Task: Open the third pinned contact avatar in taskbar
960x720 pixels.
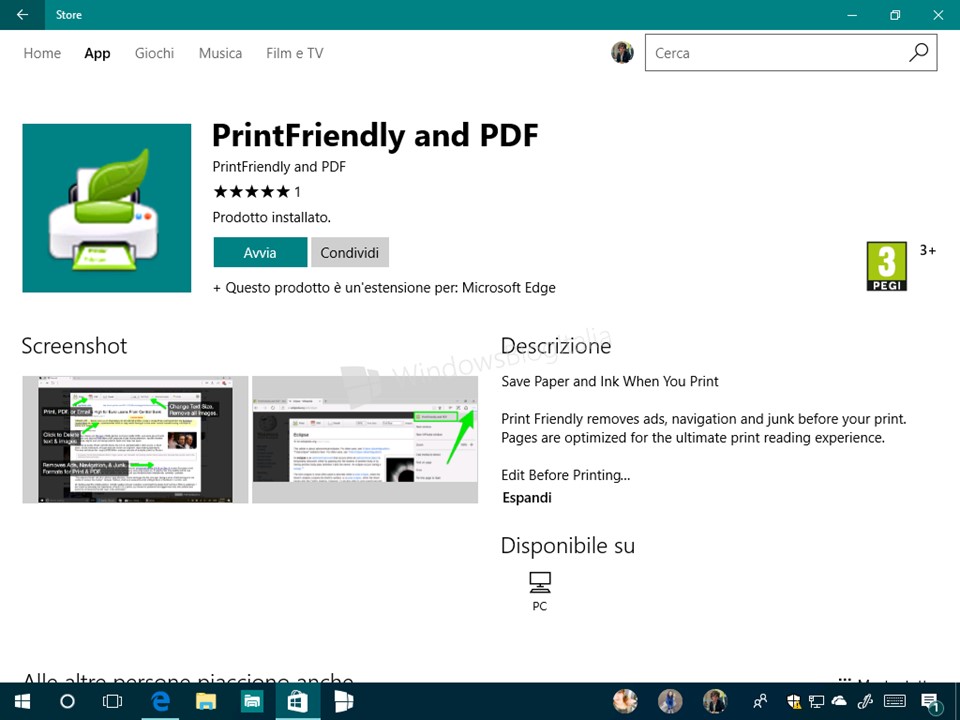Action: [714, 702]
